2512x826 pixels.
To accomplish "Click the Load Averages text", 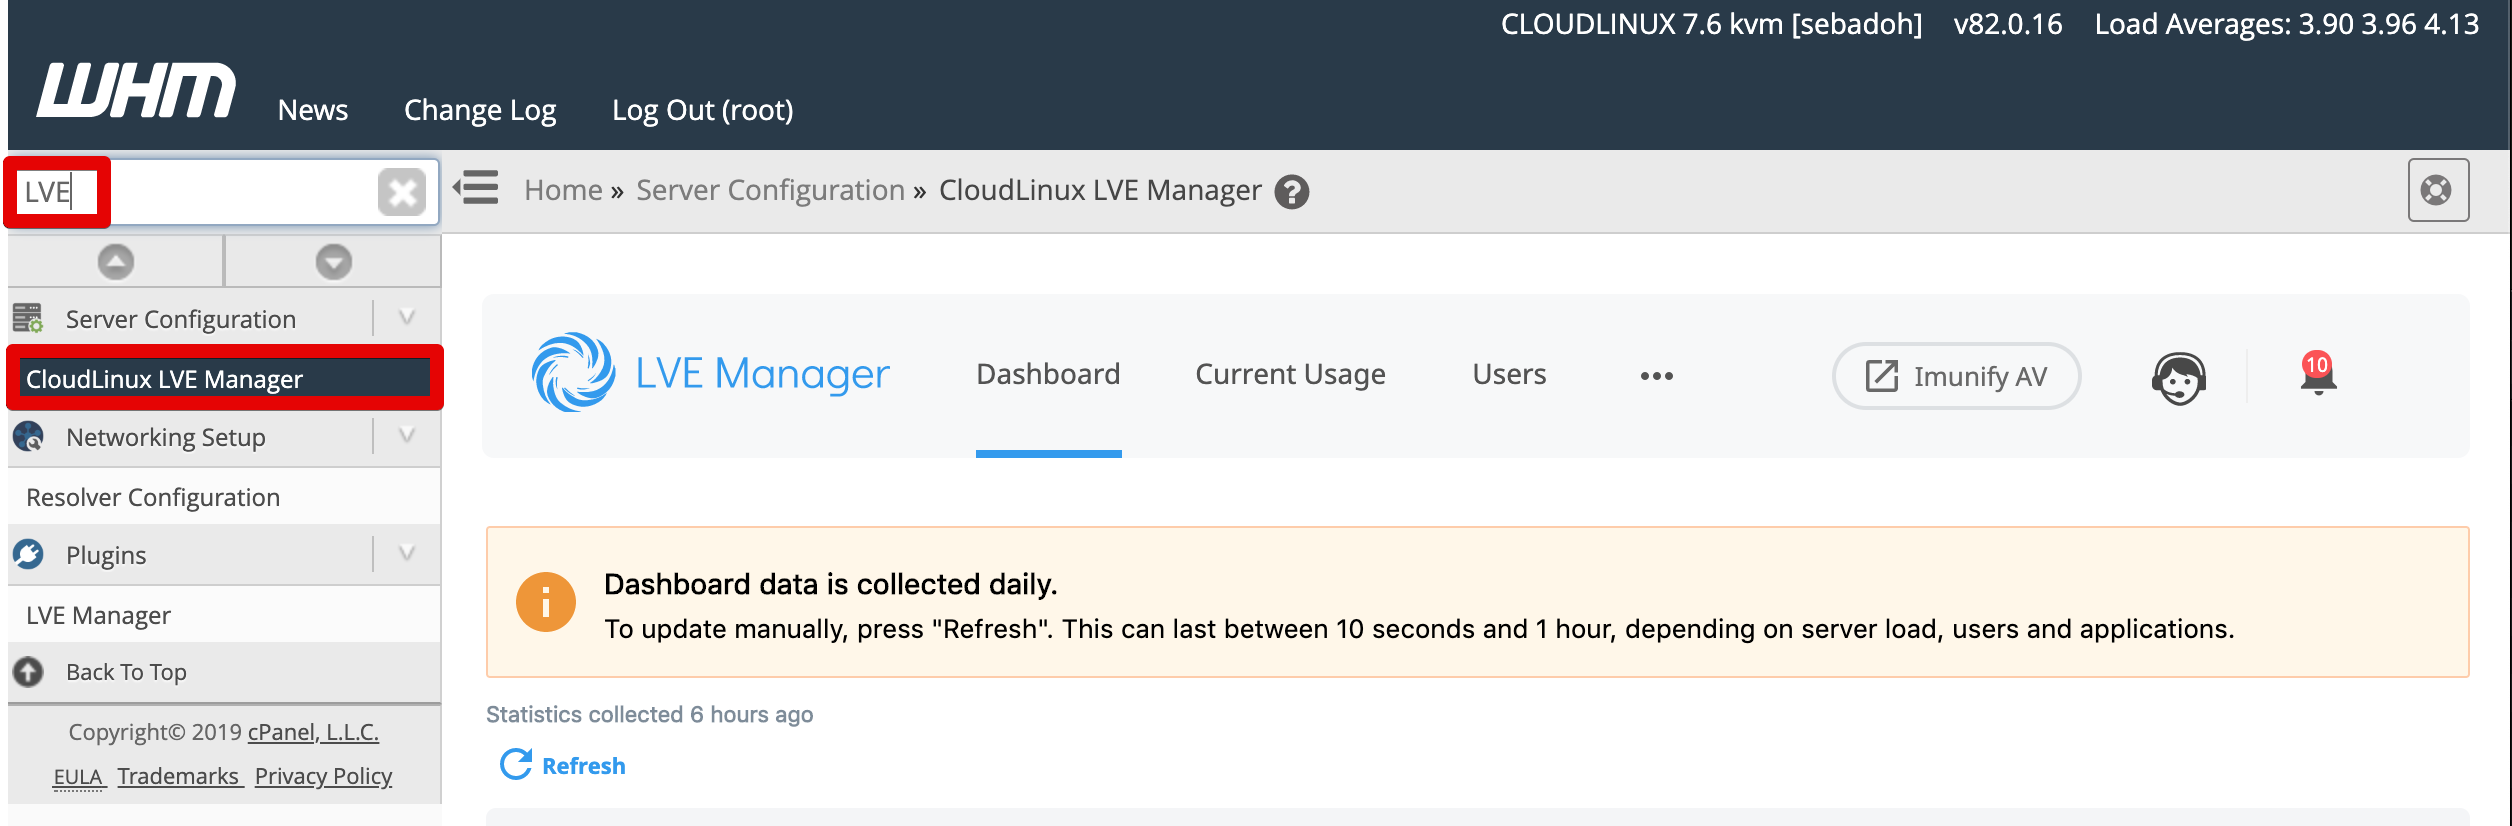I will tap(2287, 24).
